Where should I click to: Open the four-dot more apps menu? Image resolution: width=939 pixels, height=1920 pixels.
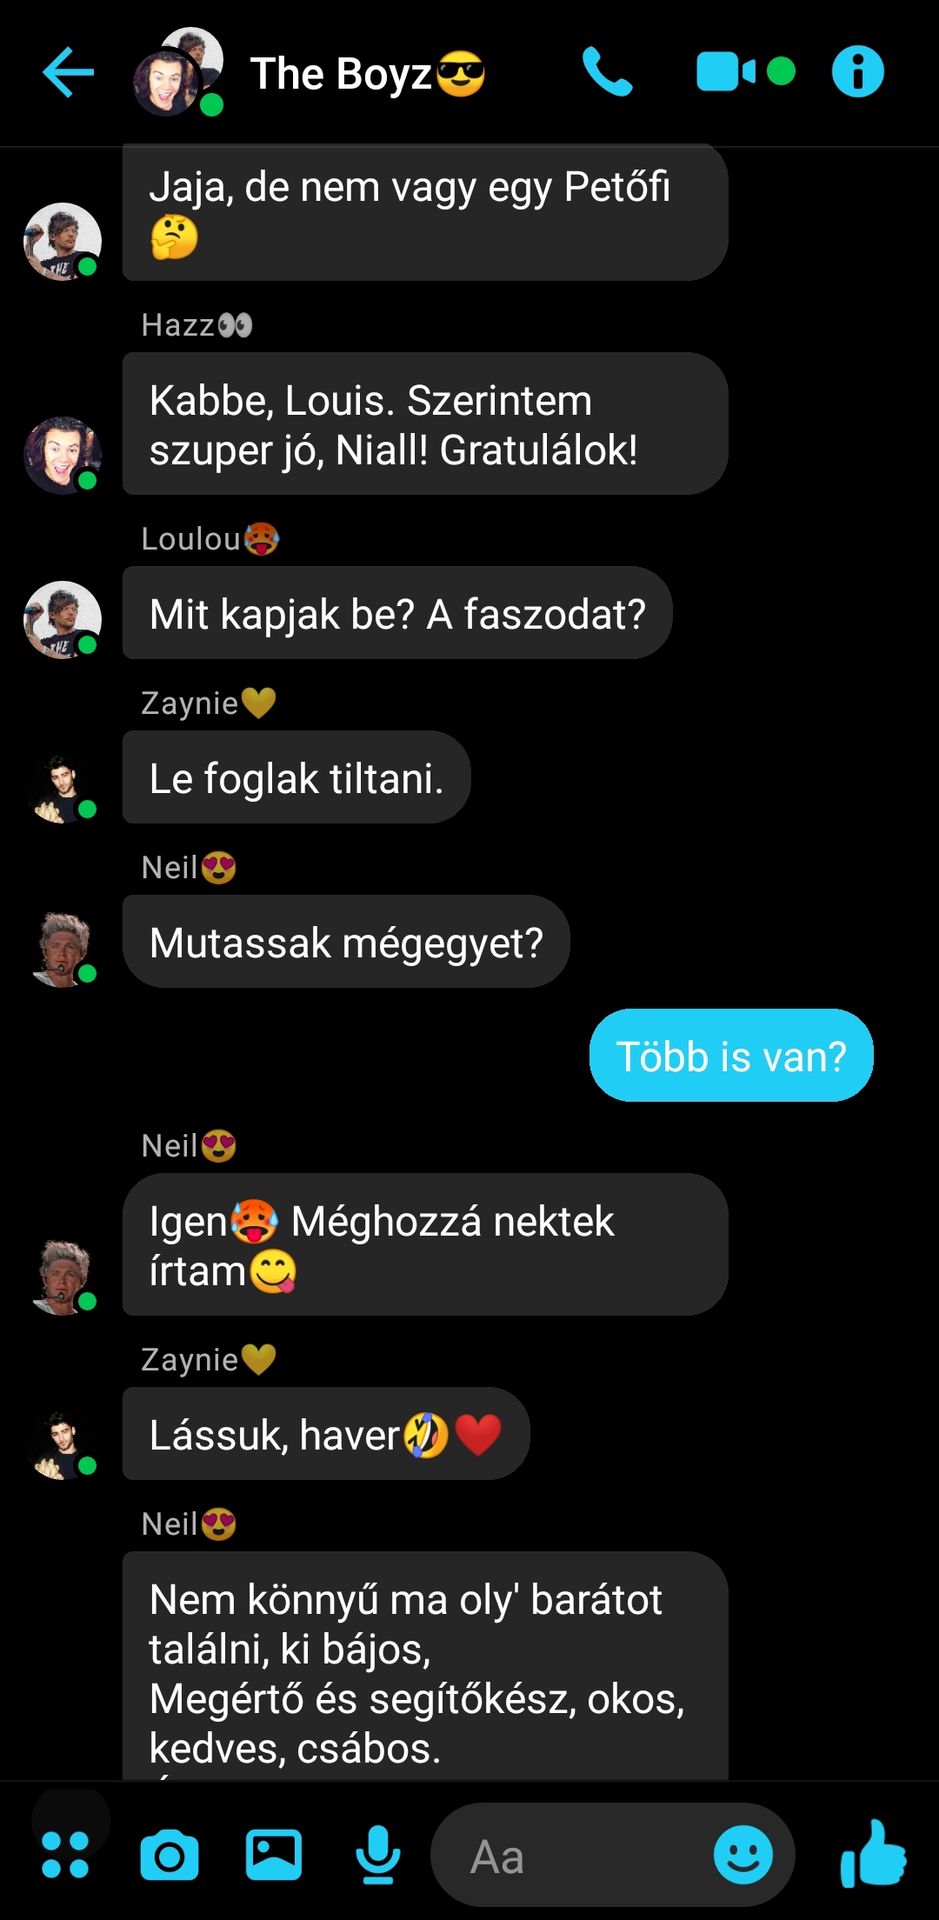(x=66, y=1855)
